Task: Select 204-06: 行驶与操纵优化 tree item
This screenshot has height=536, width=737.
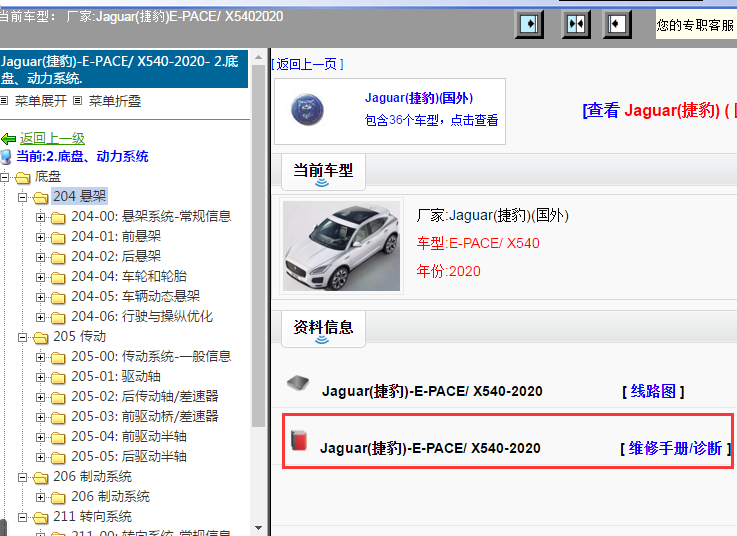Action: point(142,316)
